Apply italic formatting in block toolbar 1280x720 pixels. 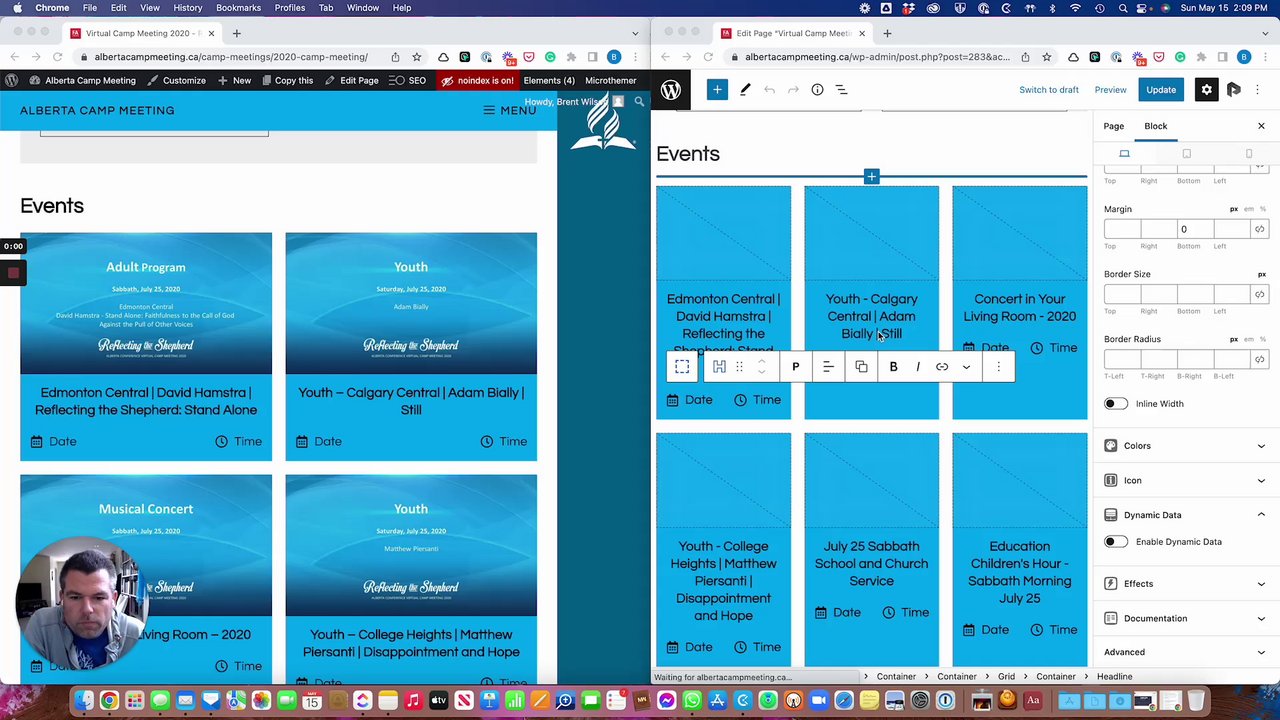coord(918,367)
